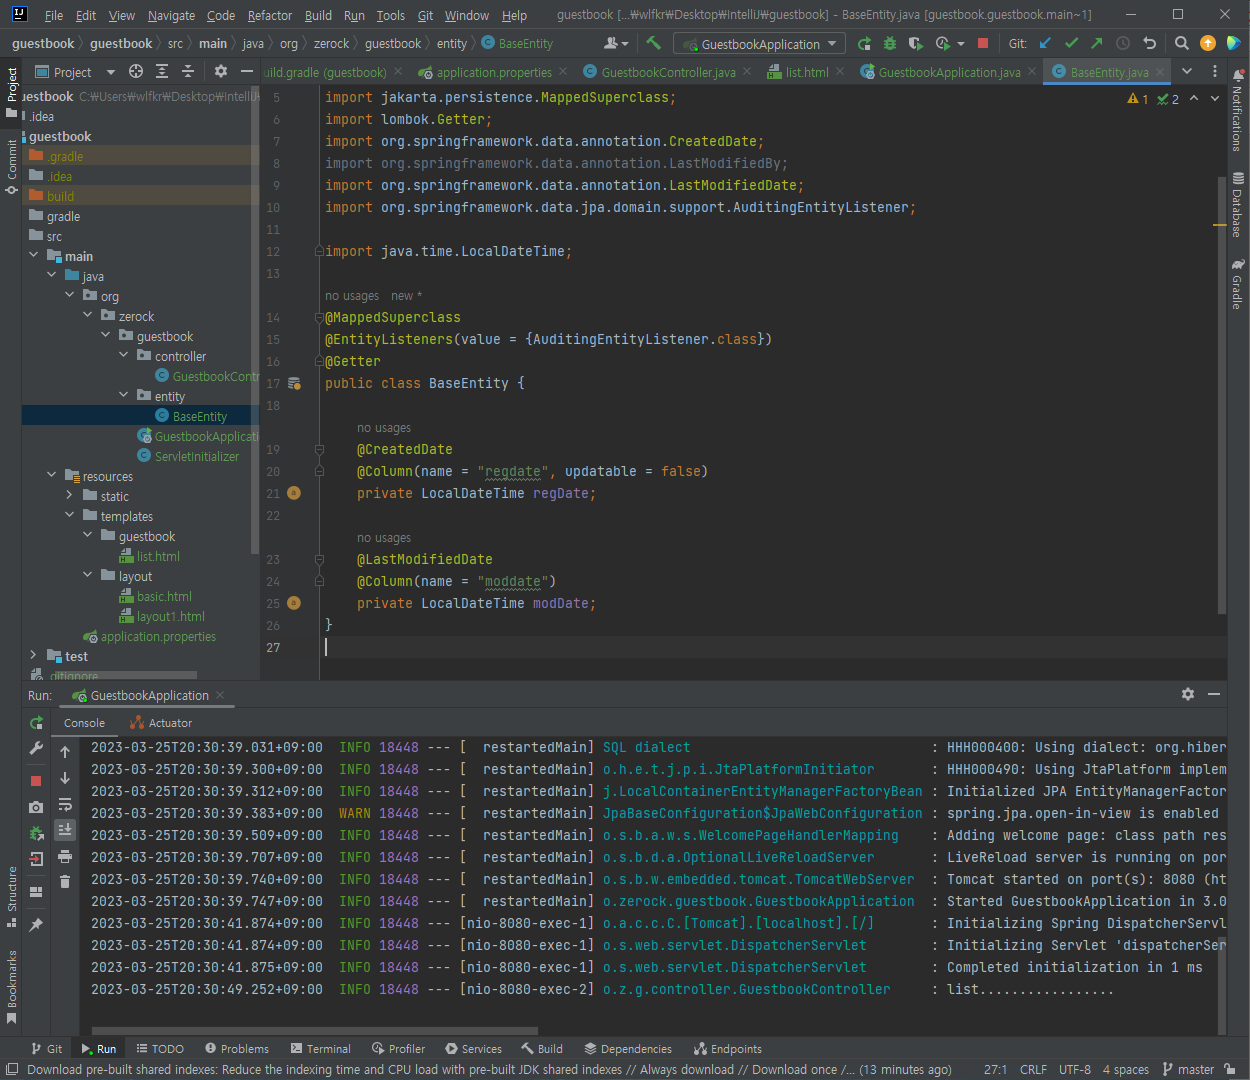Image resolution: width=1250 pixels, height=1080 pixels.
Task: Open the Gradle tool window
Action: (1238, 284)
